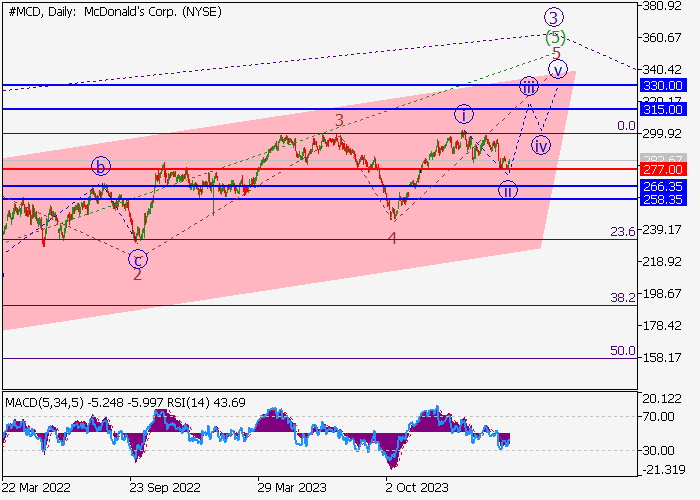This screenshot has width=700, height=500.
Task: Select the 22 Mar 2022 date marker
Action: 36,487
